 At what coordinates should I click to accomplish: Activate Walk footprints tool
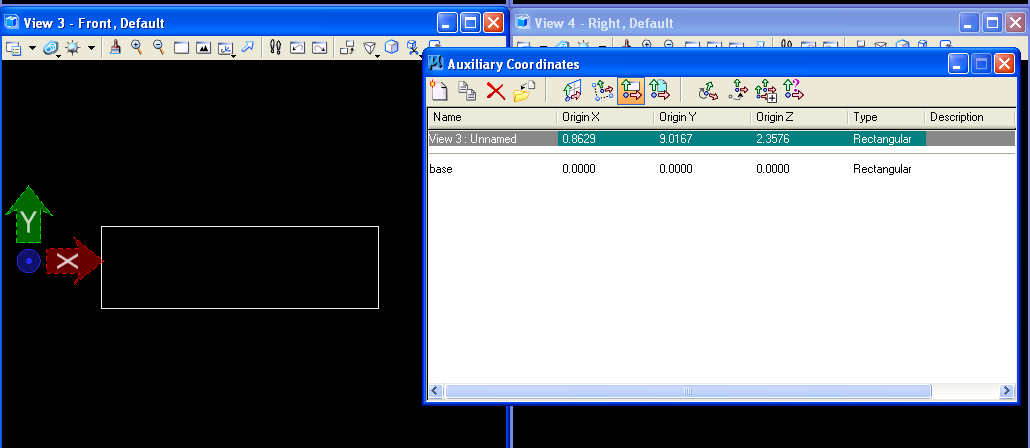tap(276, 47)
